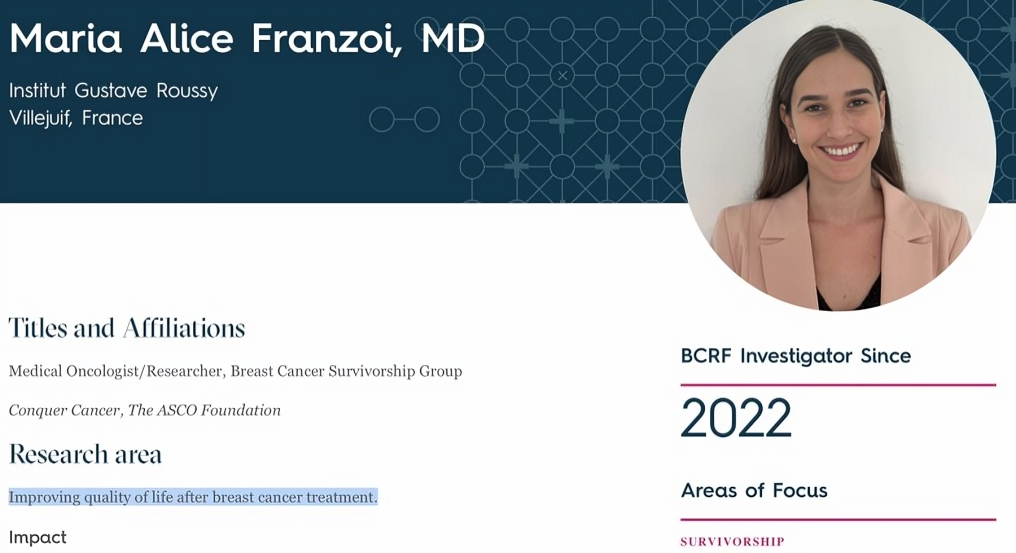Click the Areas of Focus heading

coord(754,490)
